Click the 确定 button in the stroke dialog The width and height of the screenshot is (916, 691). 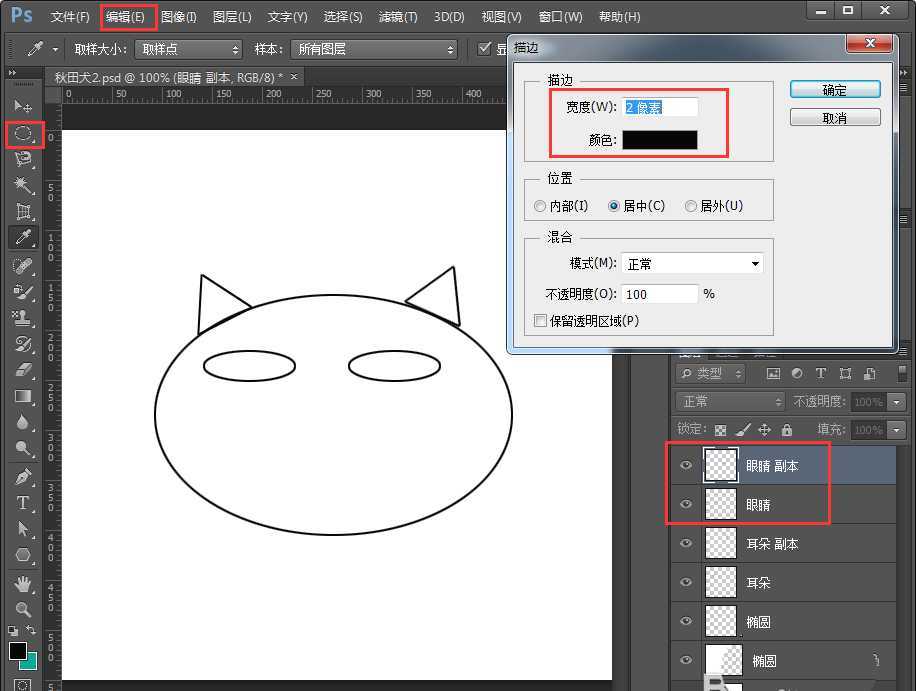point(835,89)
